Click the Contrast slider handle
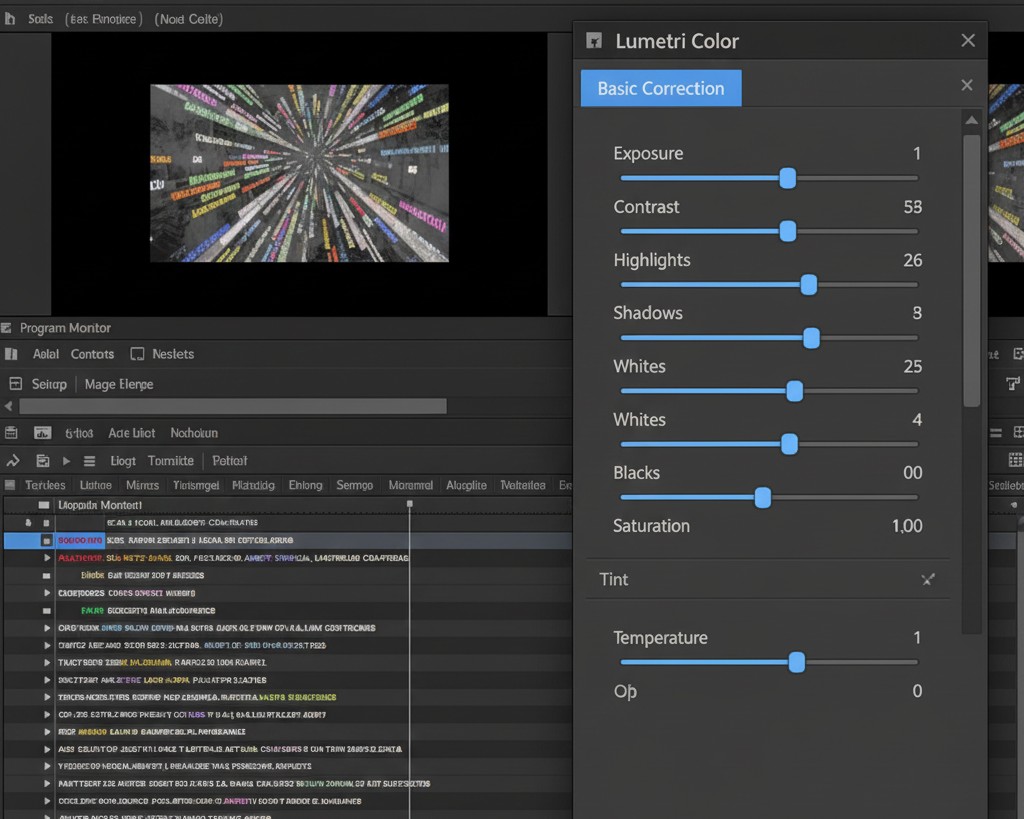 coord(787,231)
